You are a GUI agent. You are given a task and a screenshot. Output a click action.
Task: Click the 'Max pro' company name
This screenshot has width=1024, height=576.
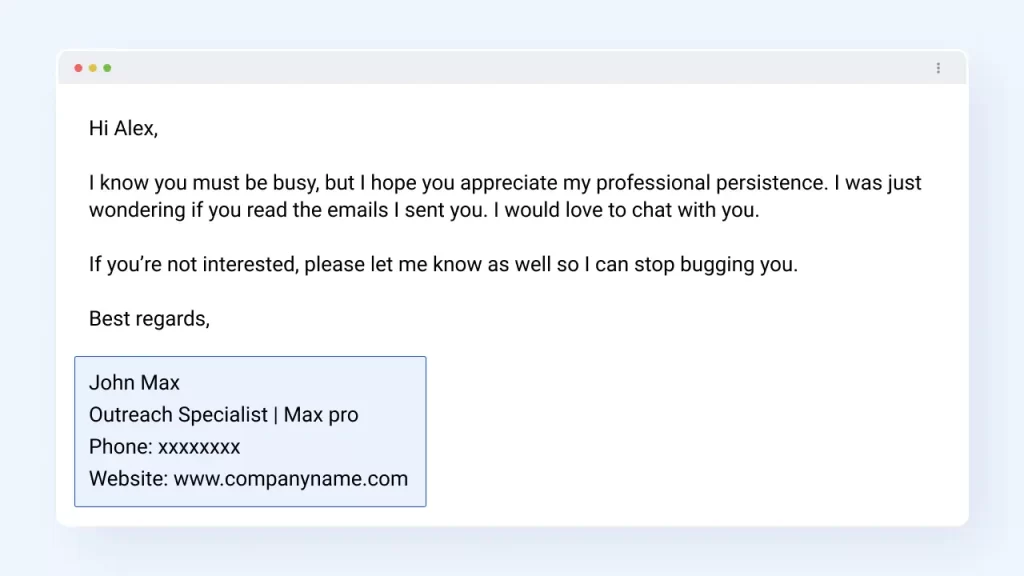pyautogui.click(x=321, y=414)
